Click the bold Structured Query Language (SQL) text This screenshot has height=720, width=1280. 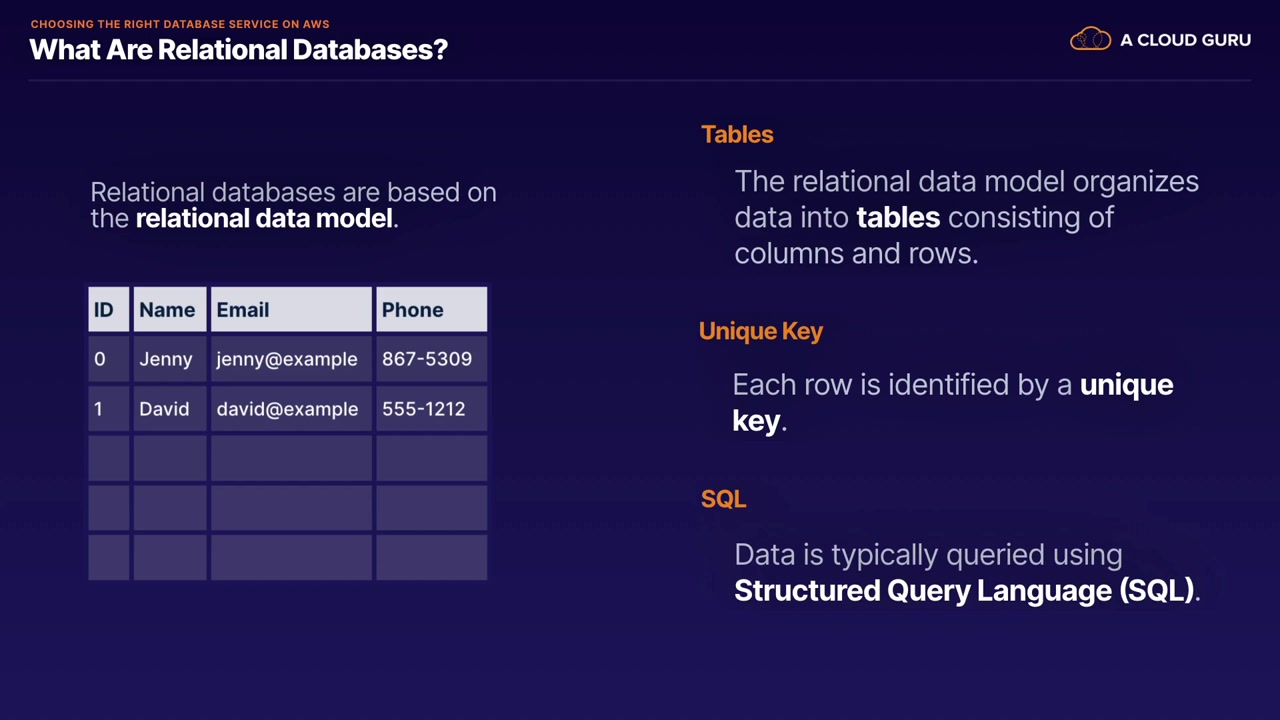964,590
